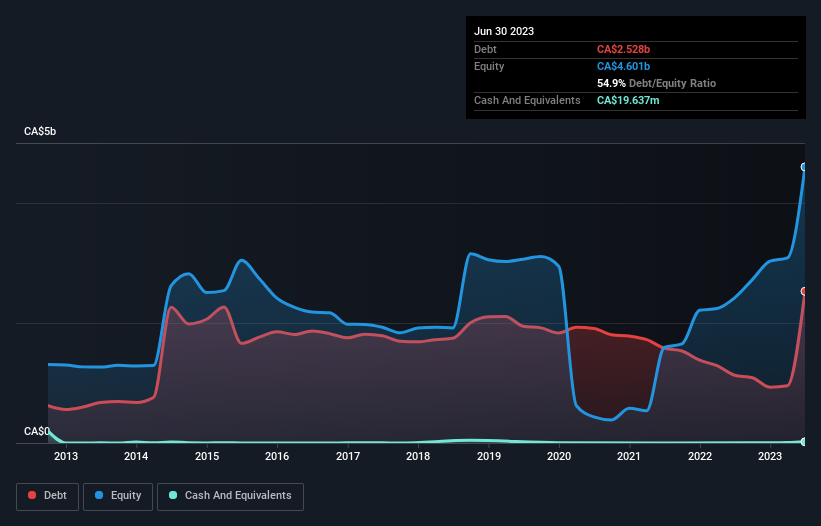Click the Debt label in tooltip
The height and width of the screenshot is (526, 821).
click(485, 49)
